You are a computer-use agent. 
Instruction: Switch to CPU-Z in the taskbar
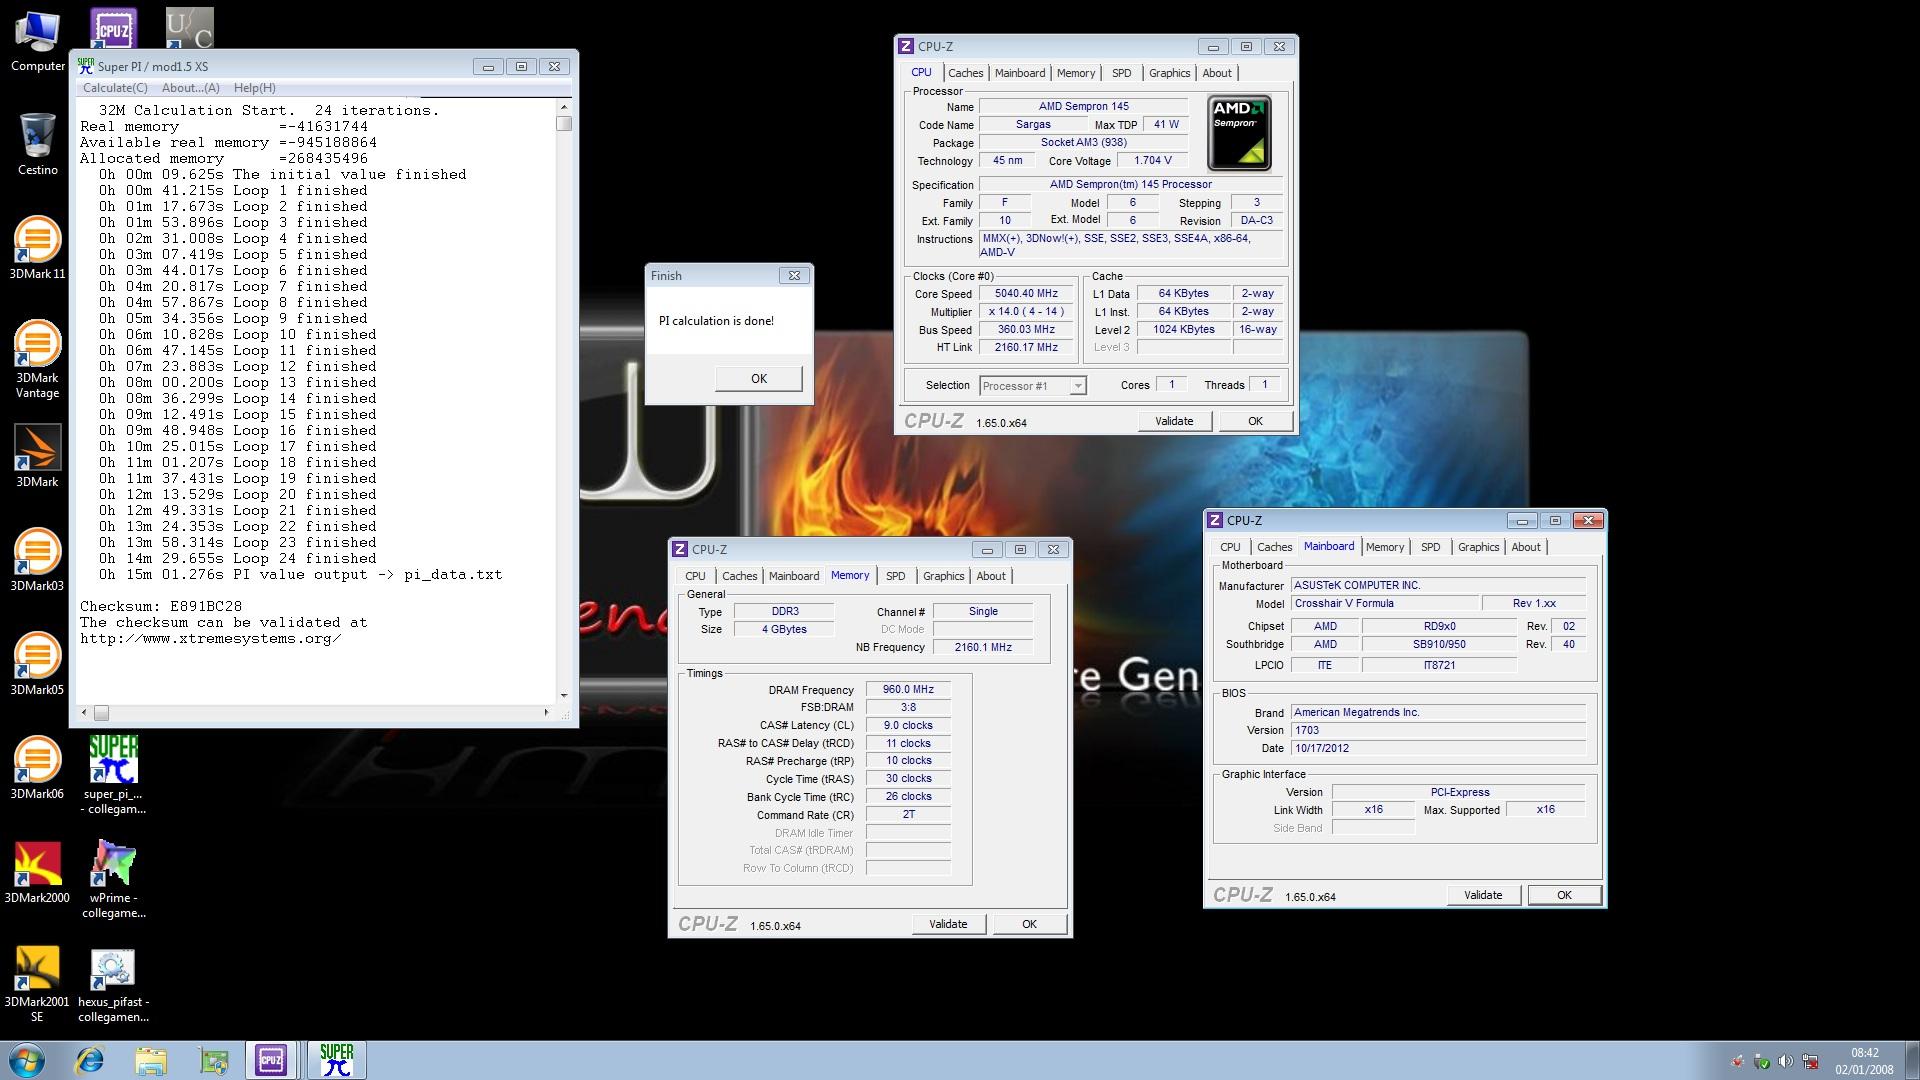(x=271, y=1060)
